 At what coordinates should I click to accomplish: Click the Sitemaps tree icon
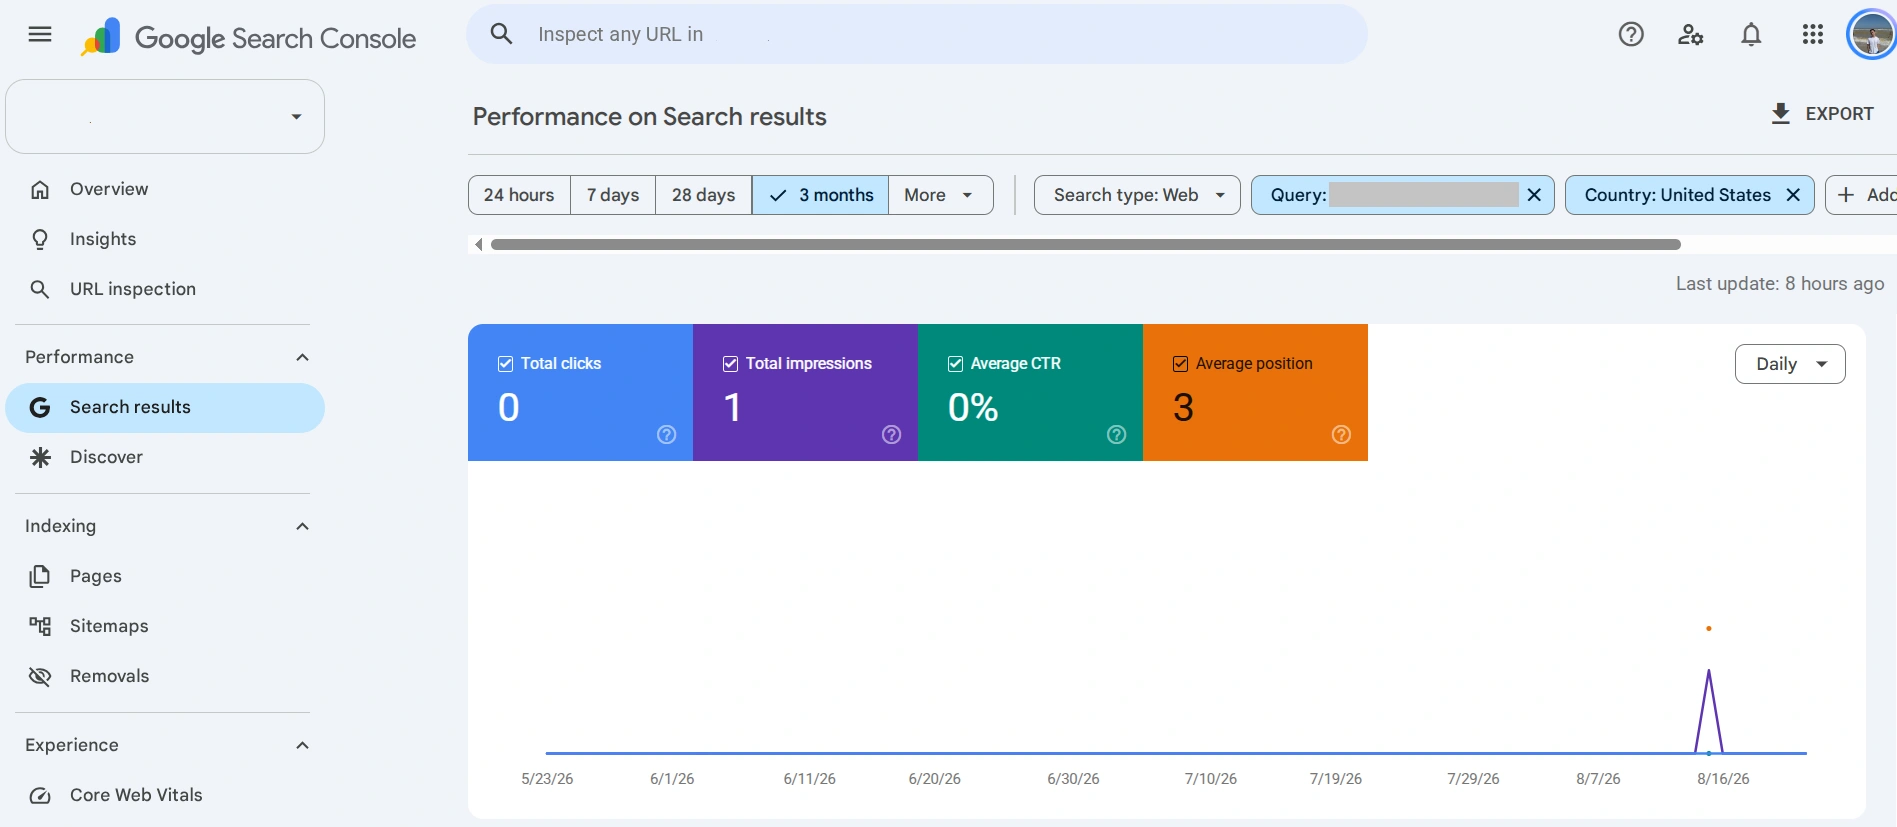pyautogui.click(x=40, y=626)
